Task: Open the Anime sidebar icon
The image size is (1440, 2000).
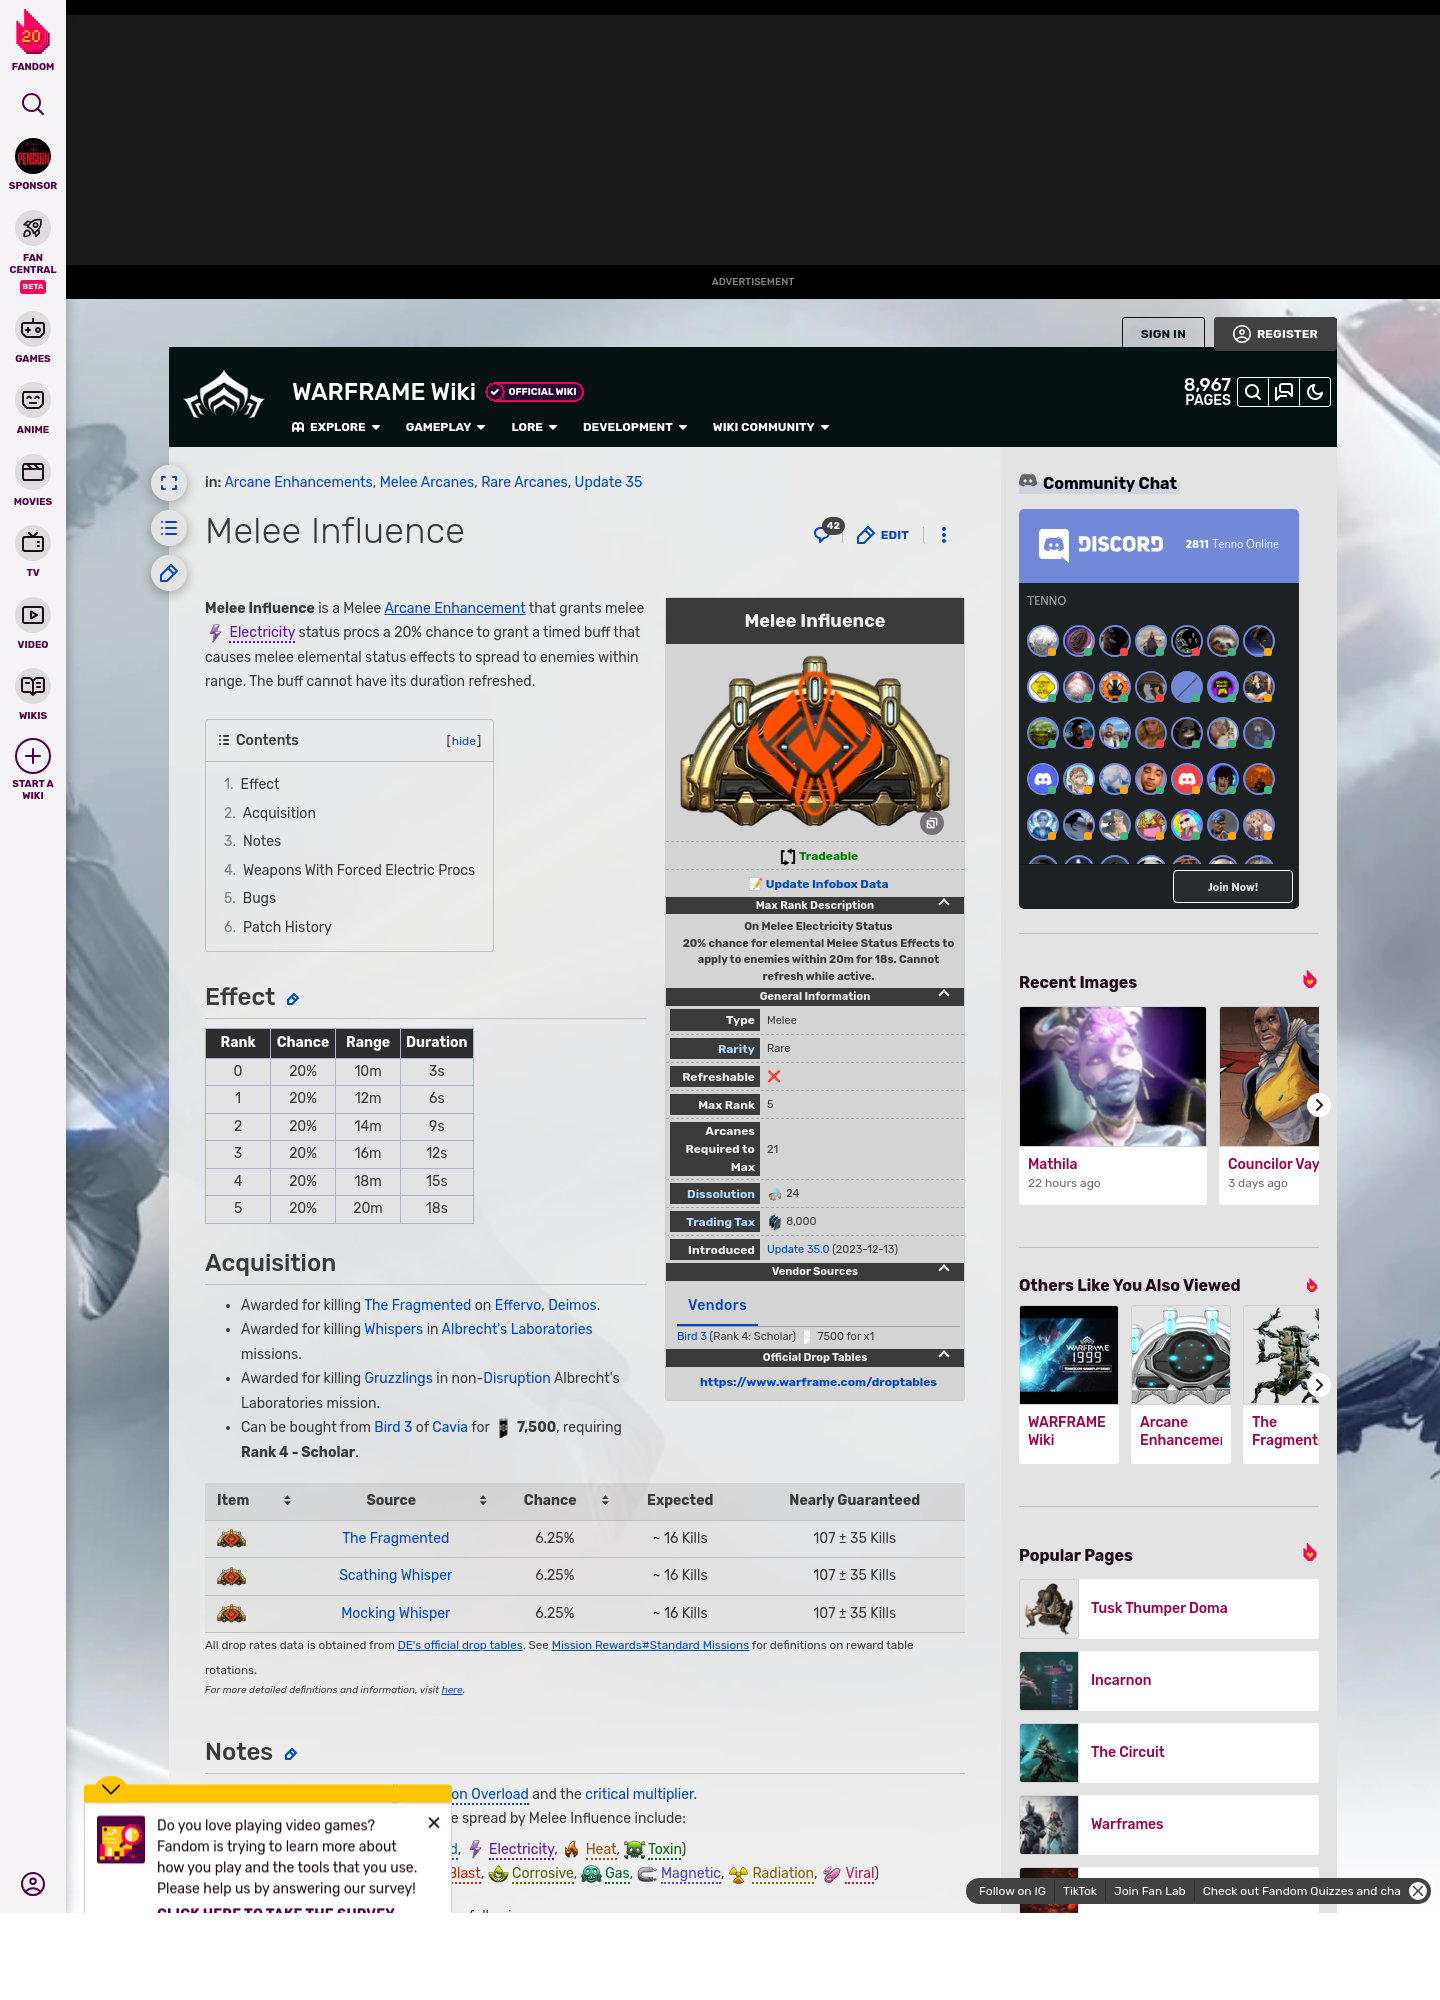Action: point(33,400)
